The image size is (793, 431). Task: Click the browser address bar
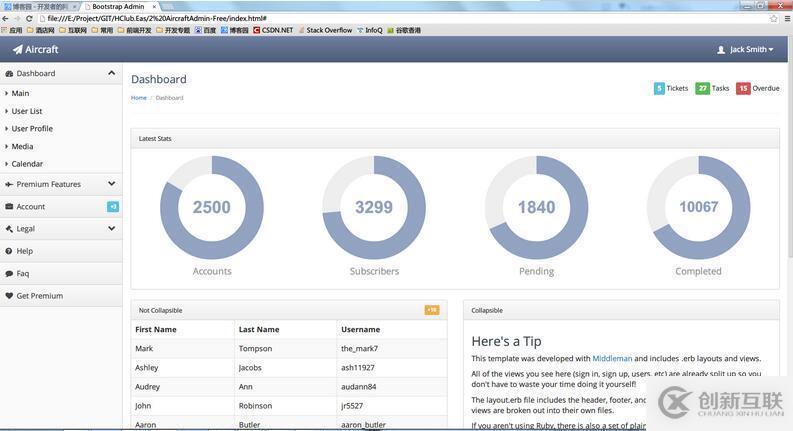[405, 18]
